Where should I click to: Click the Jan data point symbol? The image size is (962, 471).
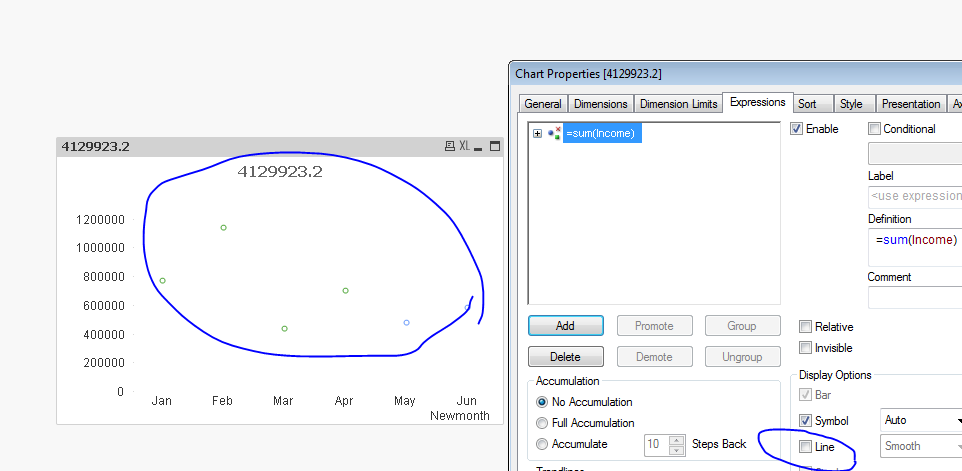[163, 280]
